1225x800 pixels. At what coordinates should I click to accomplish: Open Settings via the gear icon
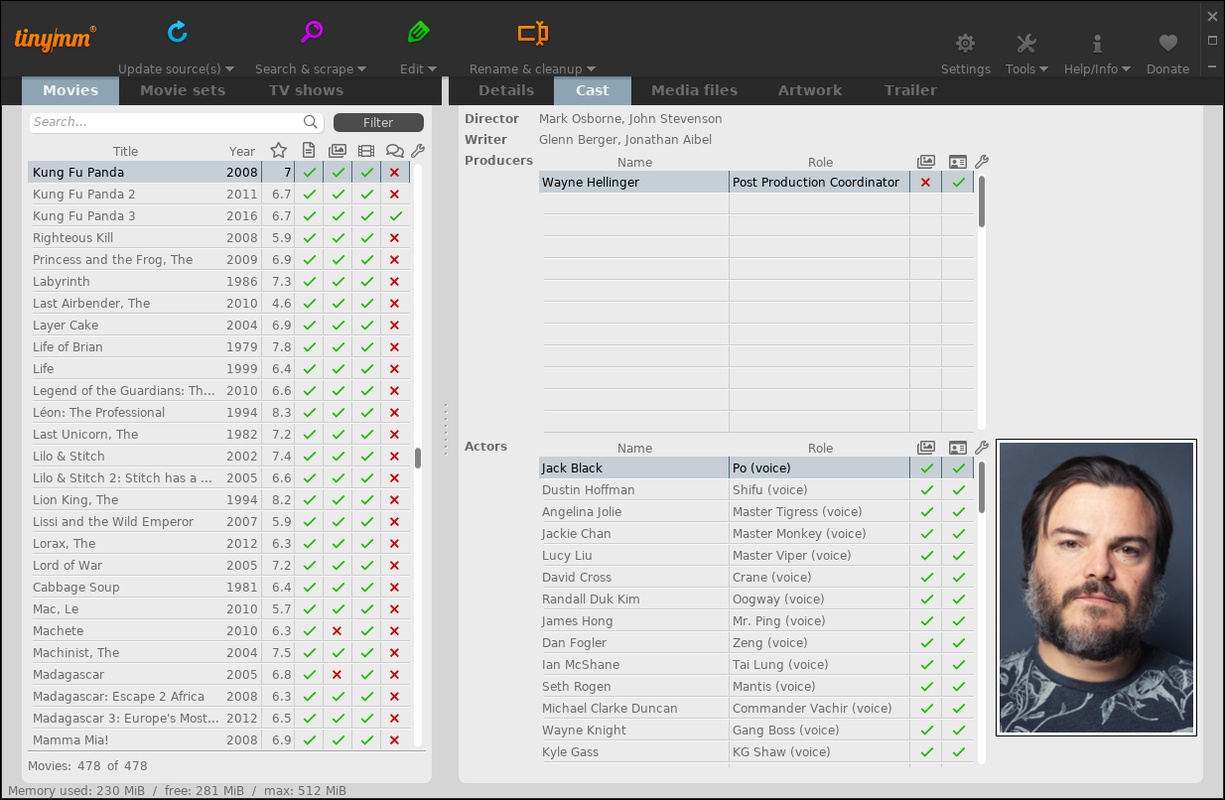[x=965, y=43]
